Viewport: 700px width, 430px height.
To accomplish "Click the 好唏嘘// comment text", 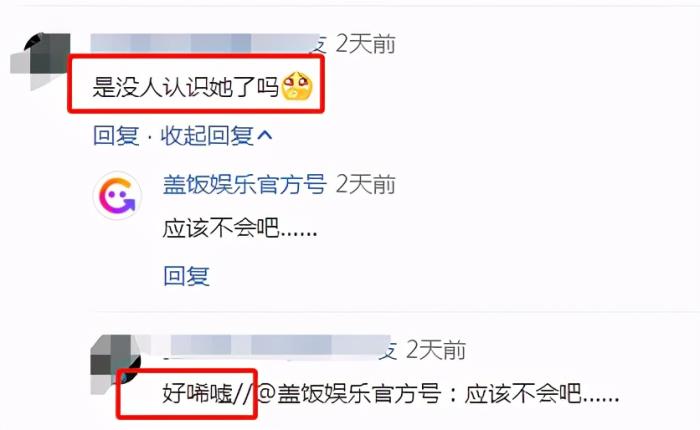I will point(208,394).
